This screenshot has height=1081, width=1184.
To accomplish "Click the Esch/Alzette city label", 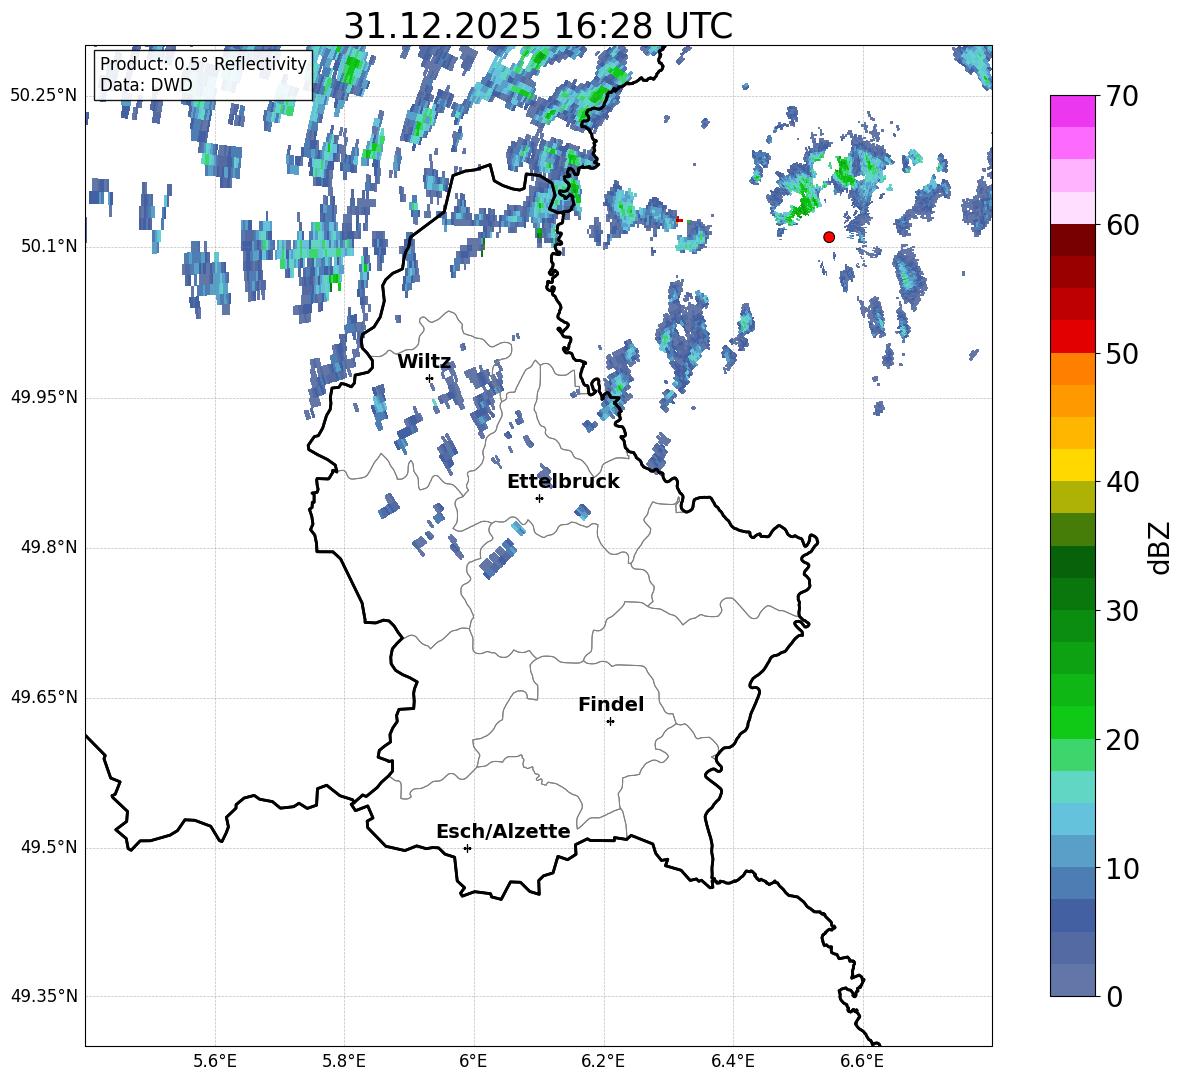I will (503, 832).
